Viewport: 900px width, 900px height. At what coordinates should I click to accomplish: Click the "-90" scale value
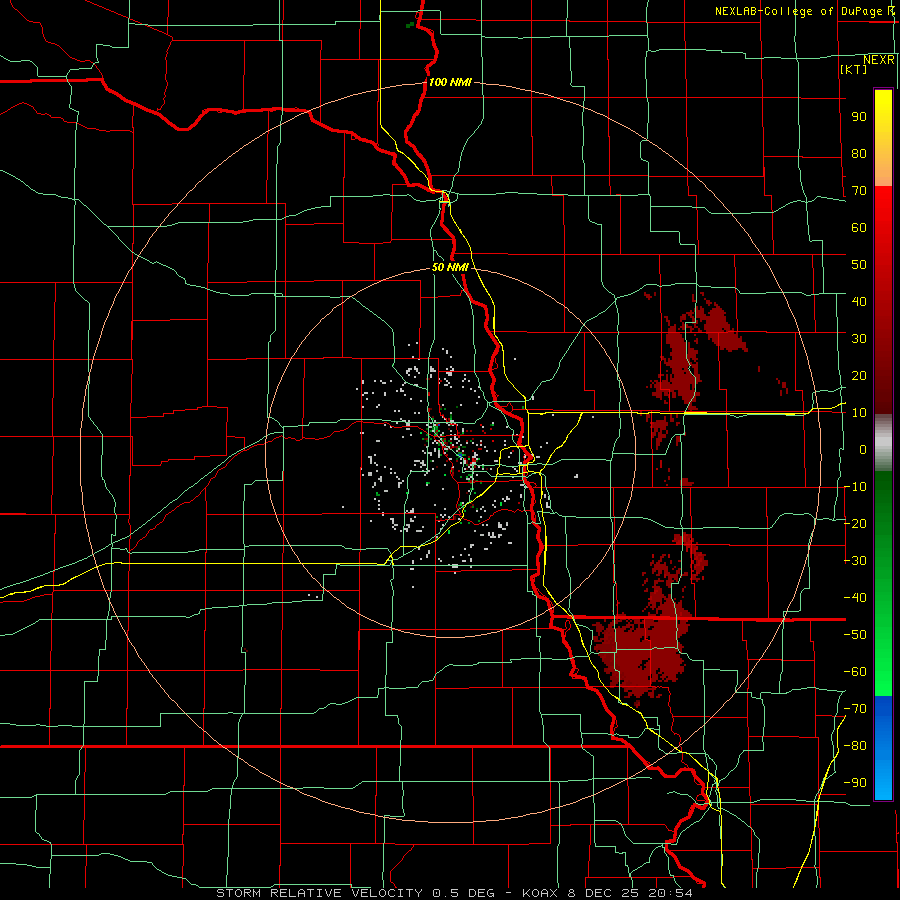point(855,783)
